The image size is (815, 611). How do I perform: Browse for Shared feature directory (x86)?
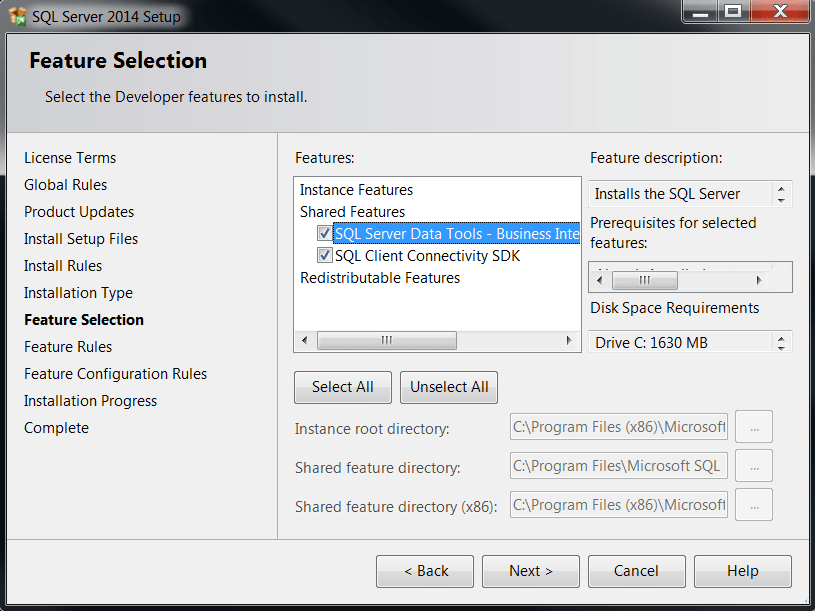754,505
